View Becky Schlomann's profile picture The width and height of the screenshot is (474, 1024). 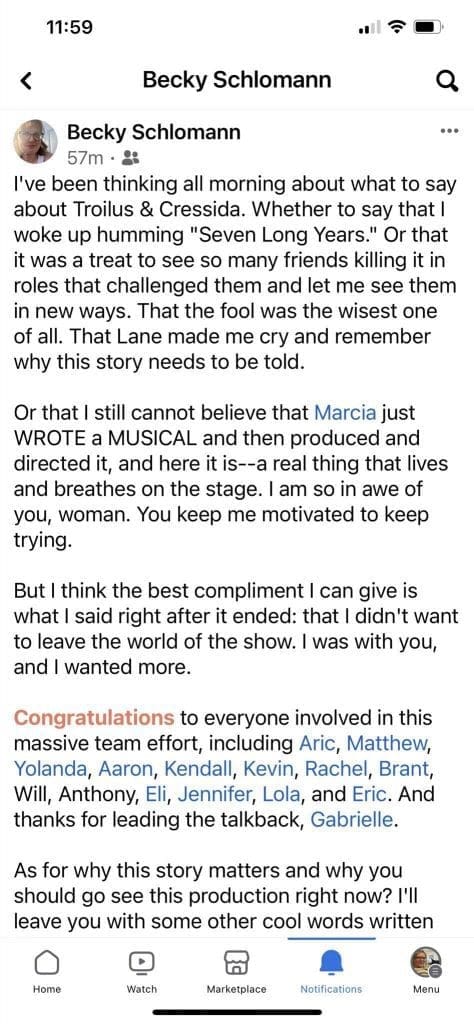tap(35, 142)
